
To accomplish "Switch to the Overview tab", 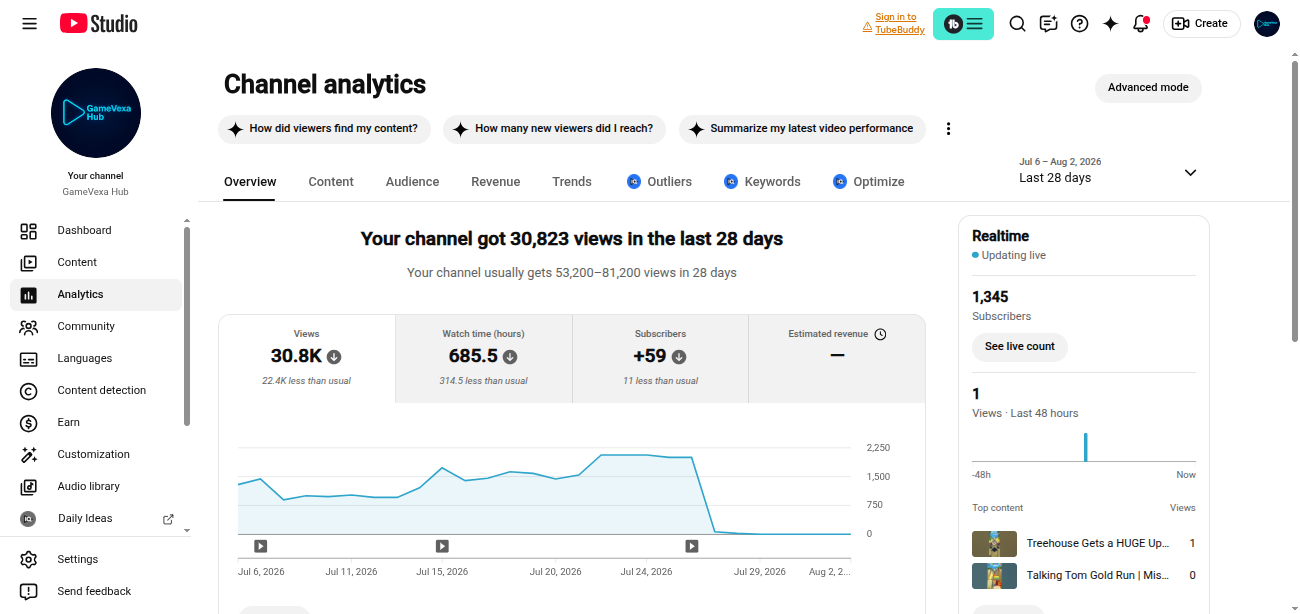I will [250, 182].
